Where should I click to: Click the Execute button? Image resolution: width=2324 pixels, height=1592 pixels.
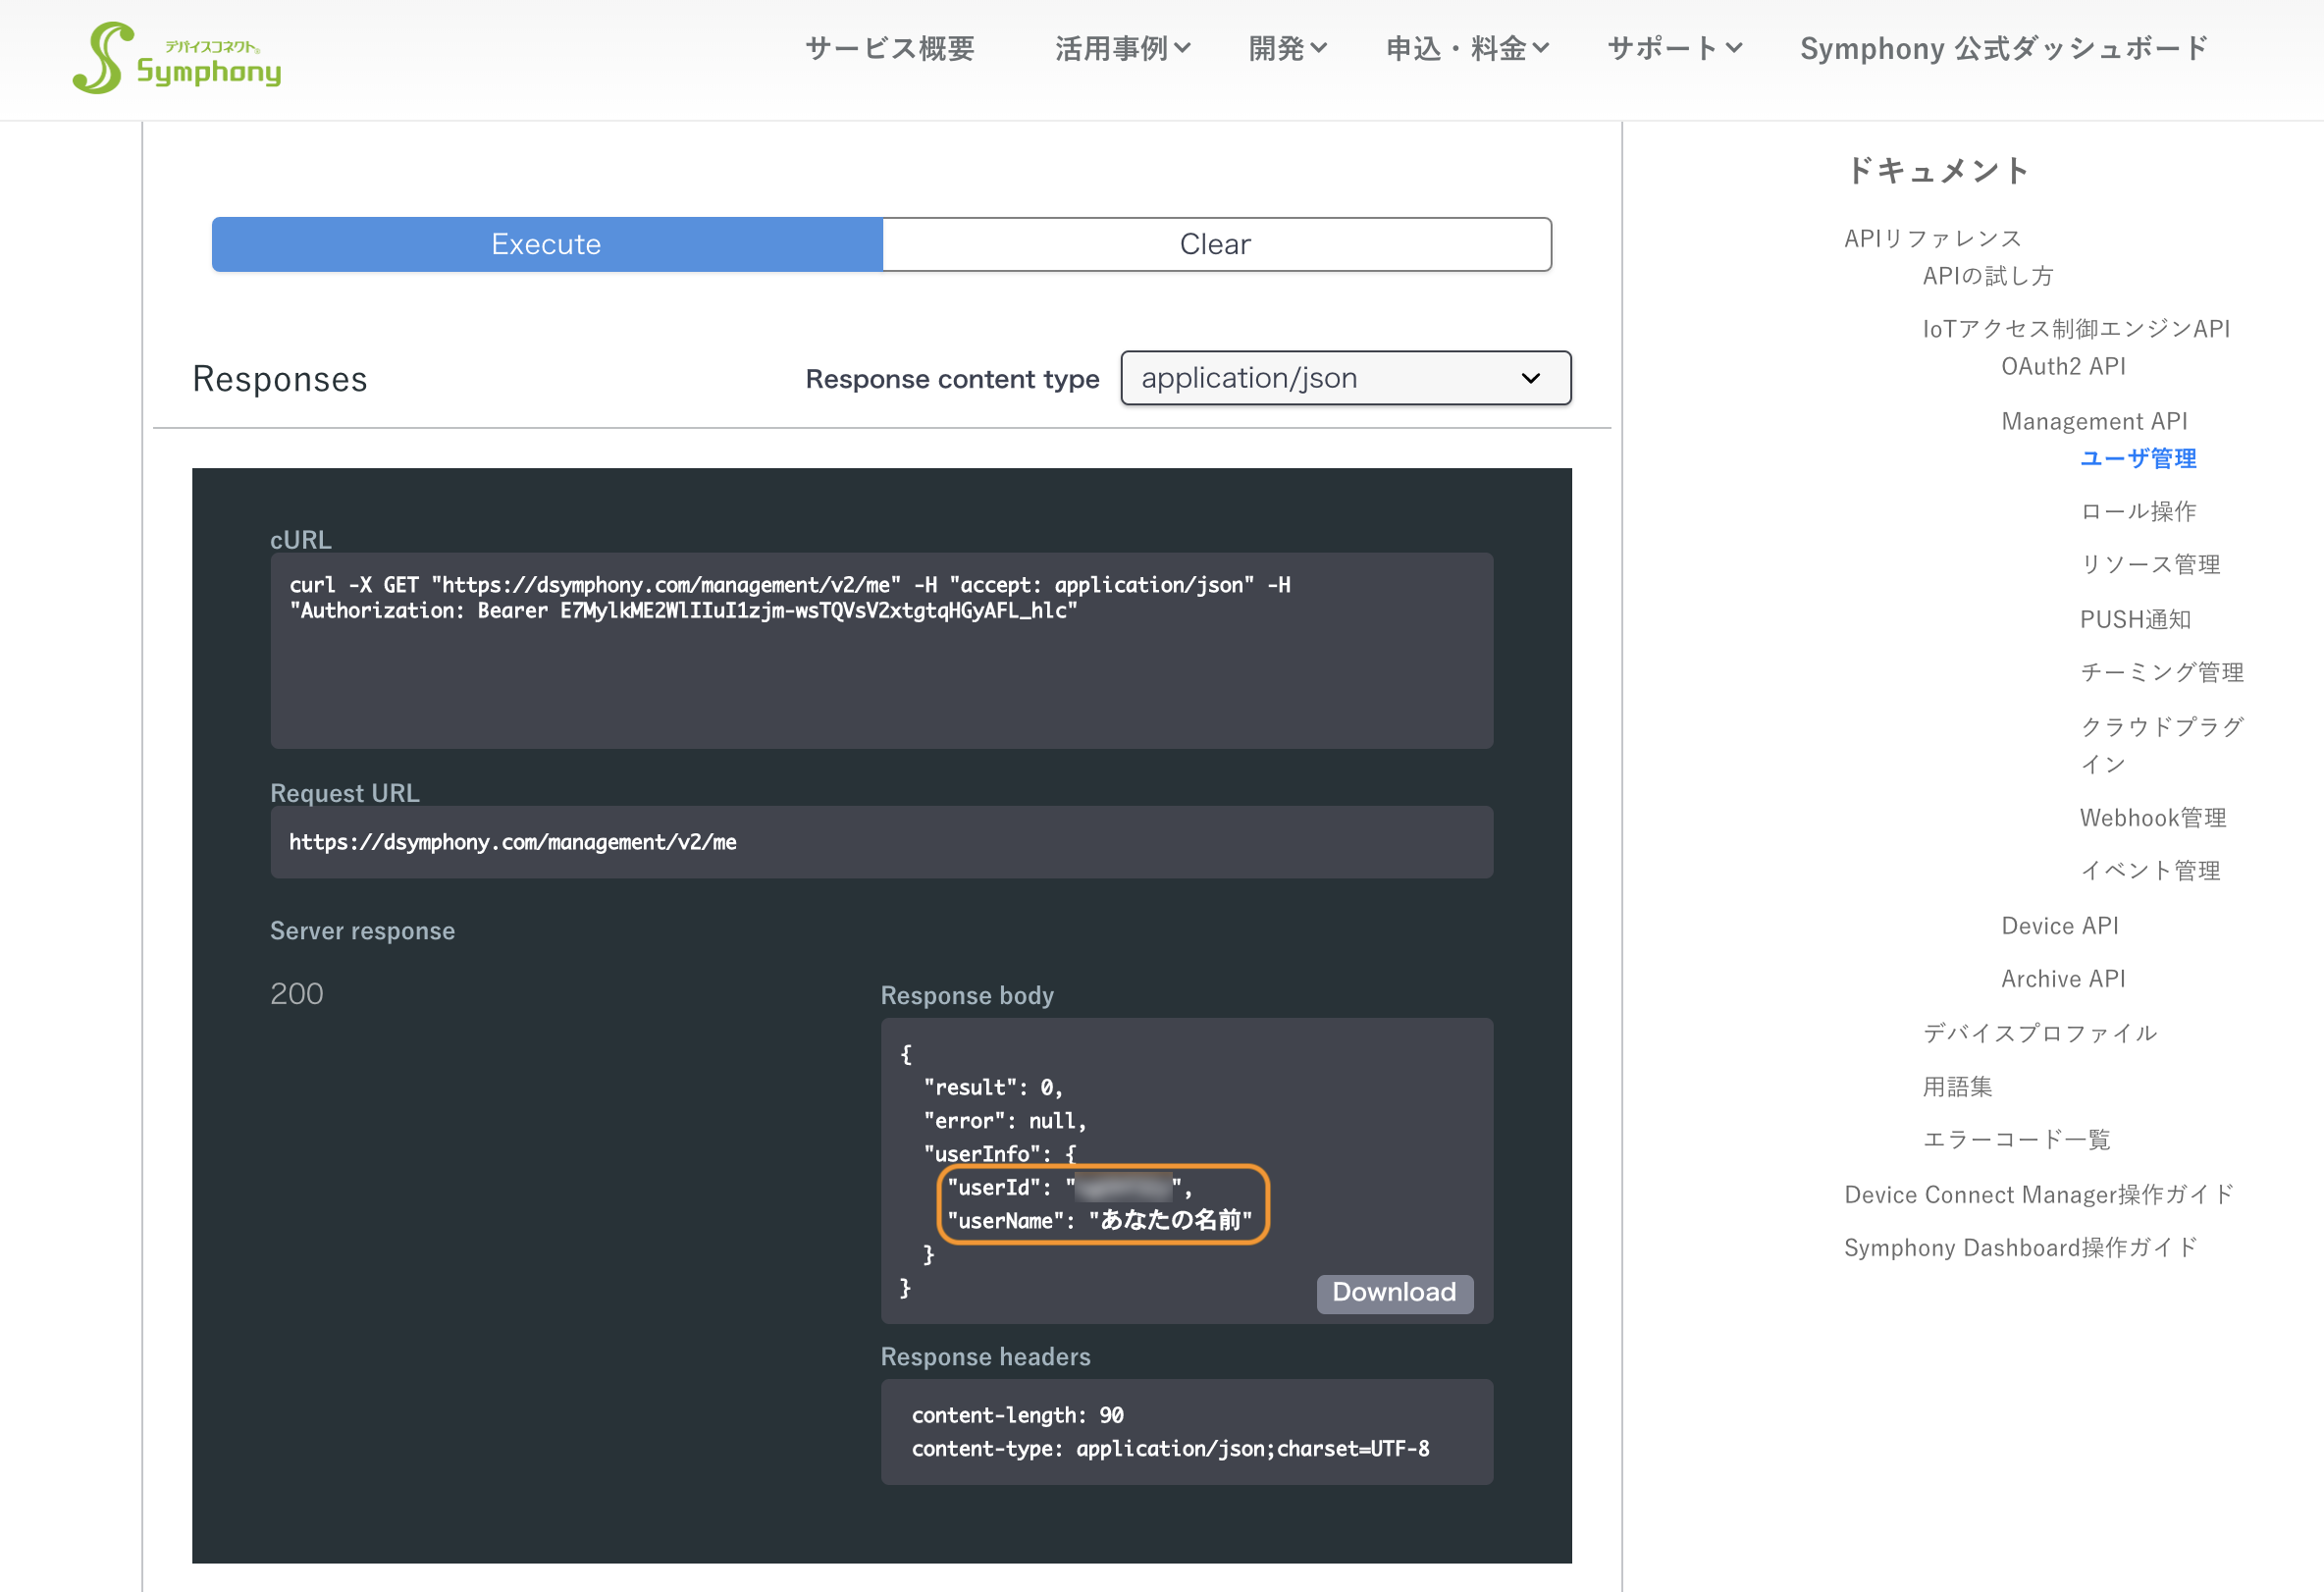point(547,244)
